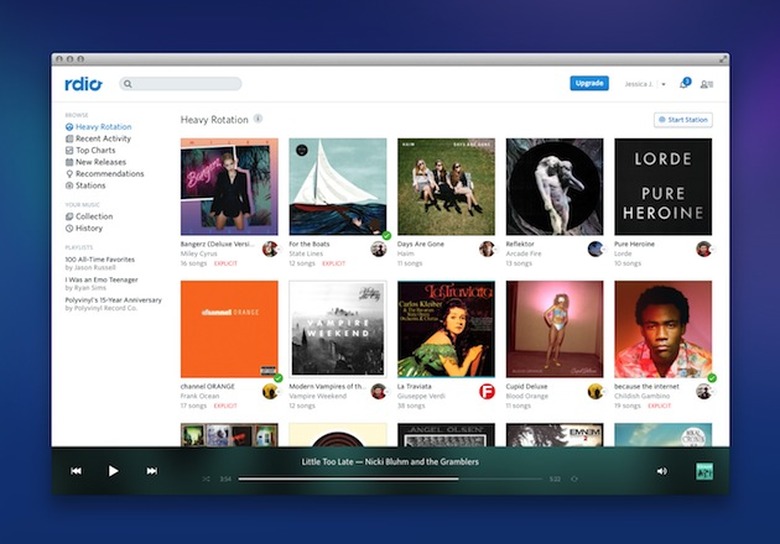Open Top Charts in the sidebar
The height and width of the screenshot is (544, 780).
pos(96,150)
